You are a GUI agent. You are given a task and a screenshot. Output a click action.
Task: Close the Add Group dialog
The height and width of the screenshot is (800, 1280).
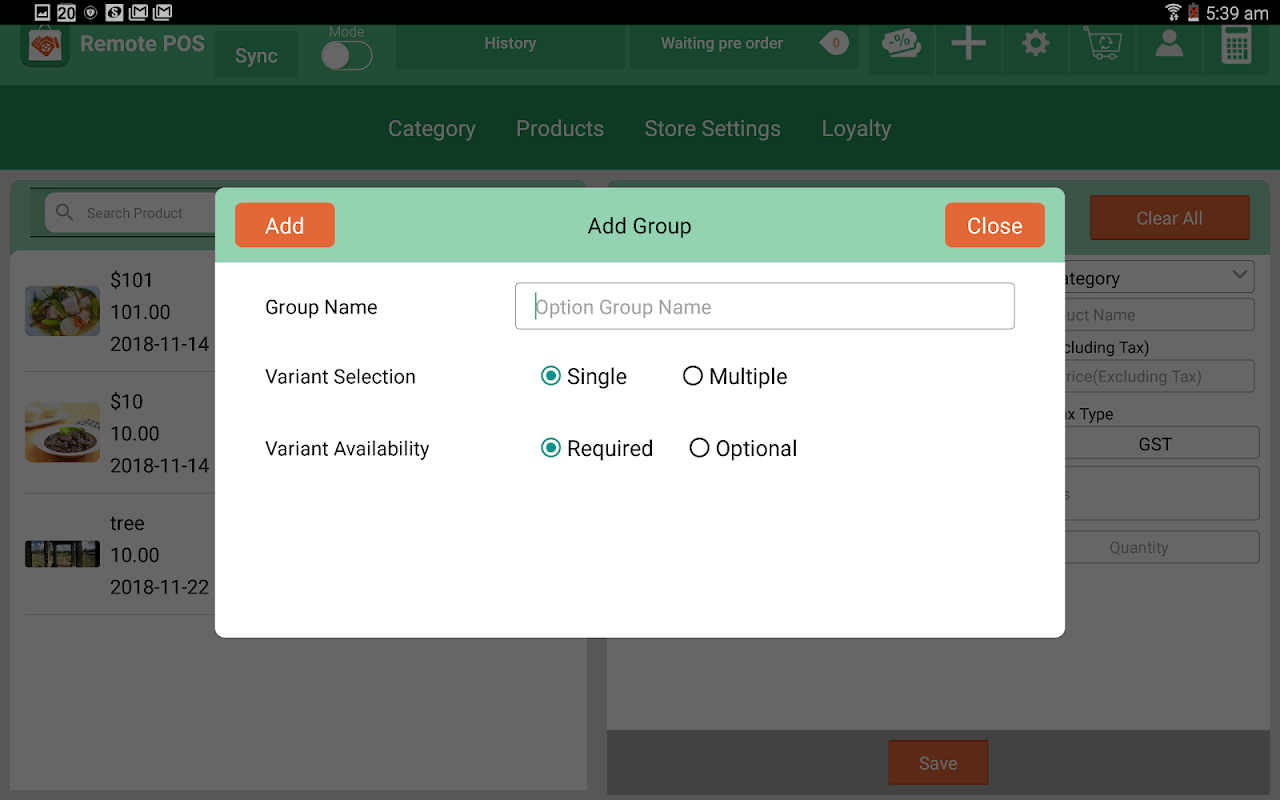pos(995,225)
